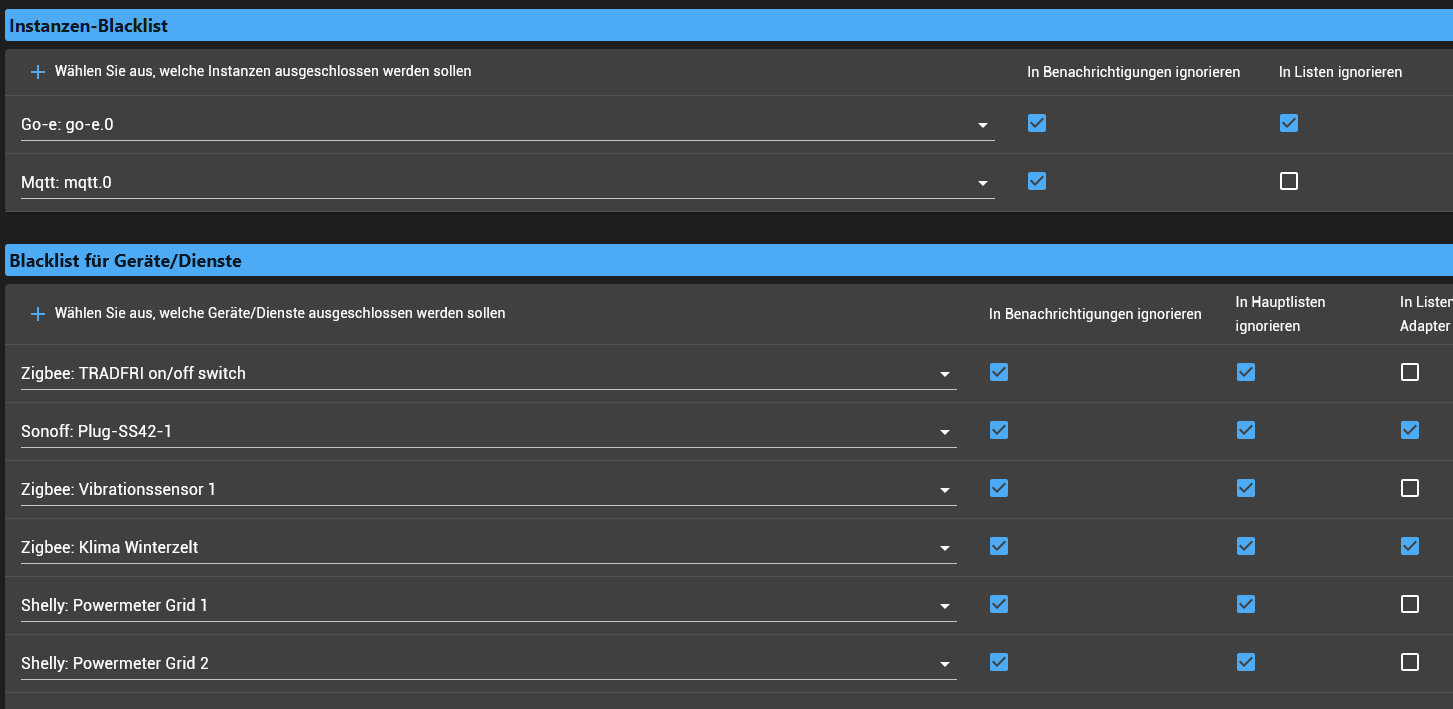1453x709 pixels.
Task: Click the 'Blacklist für Geräte/Dienste' section header
Action: click(x=729, y=261)
